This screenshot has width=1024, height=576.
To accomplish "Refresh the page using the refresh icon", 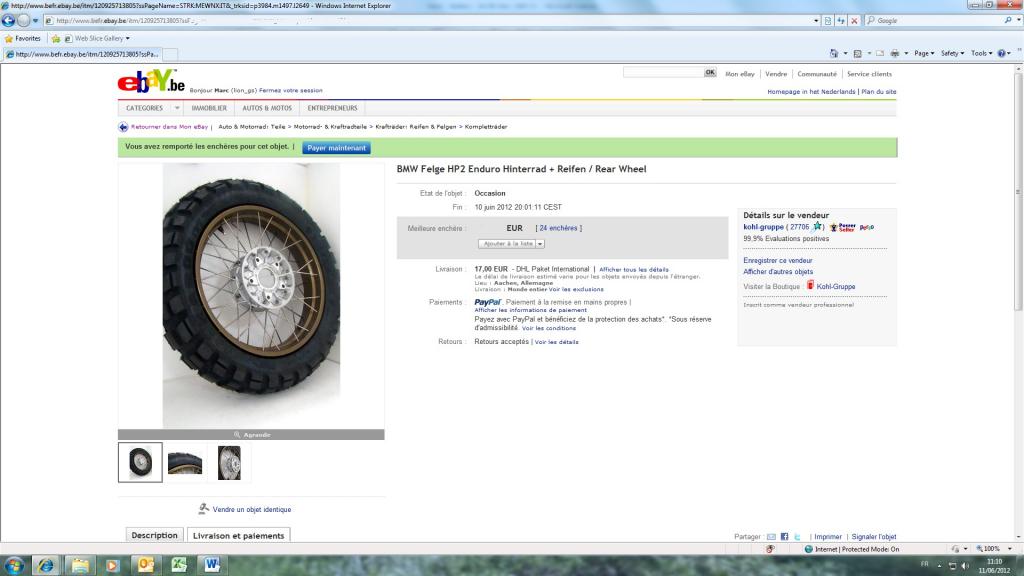I will pos(841,21).
